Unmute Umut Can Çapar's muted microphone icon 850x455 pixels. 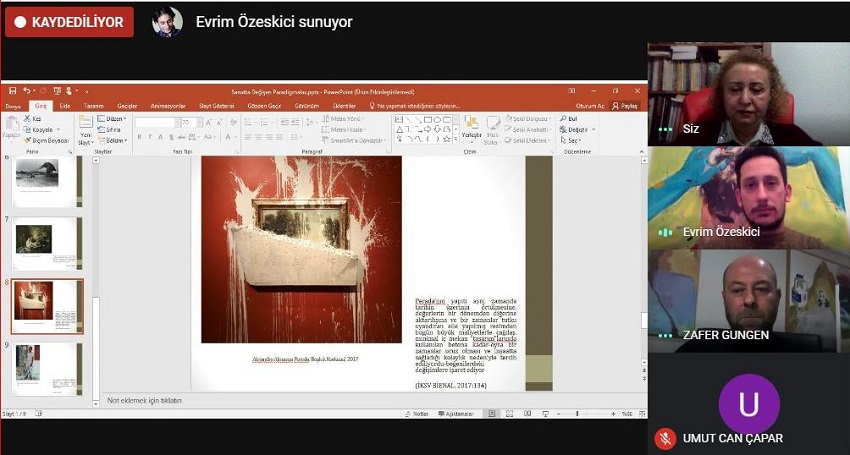(x=665, y=438)
